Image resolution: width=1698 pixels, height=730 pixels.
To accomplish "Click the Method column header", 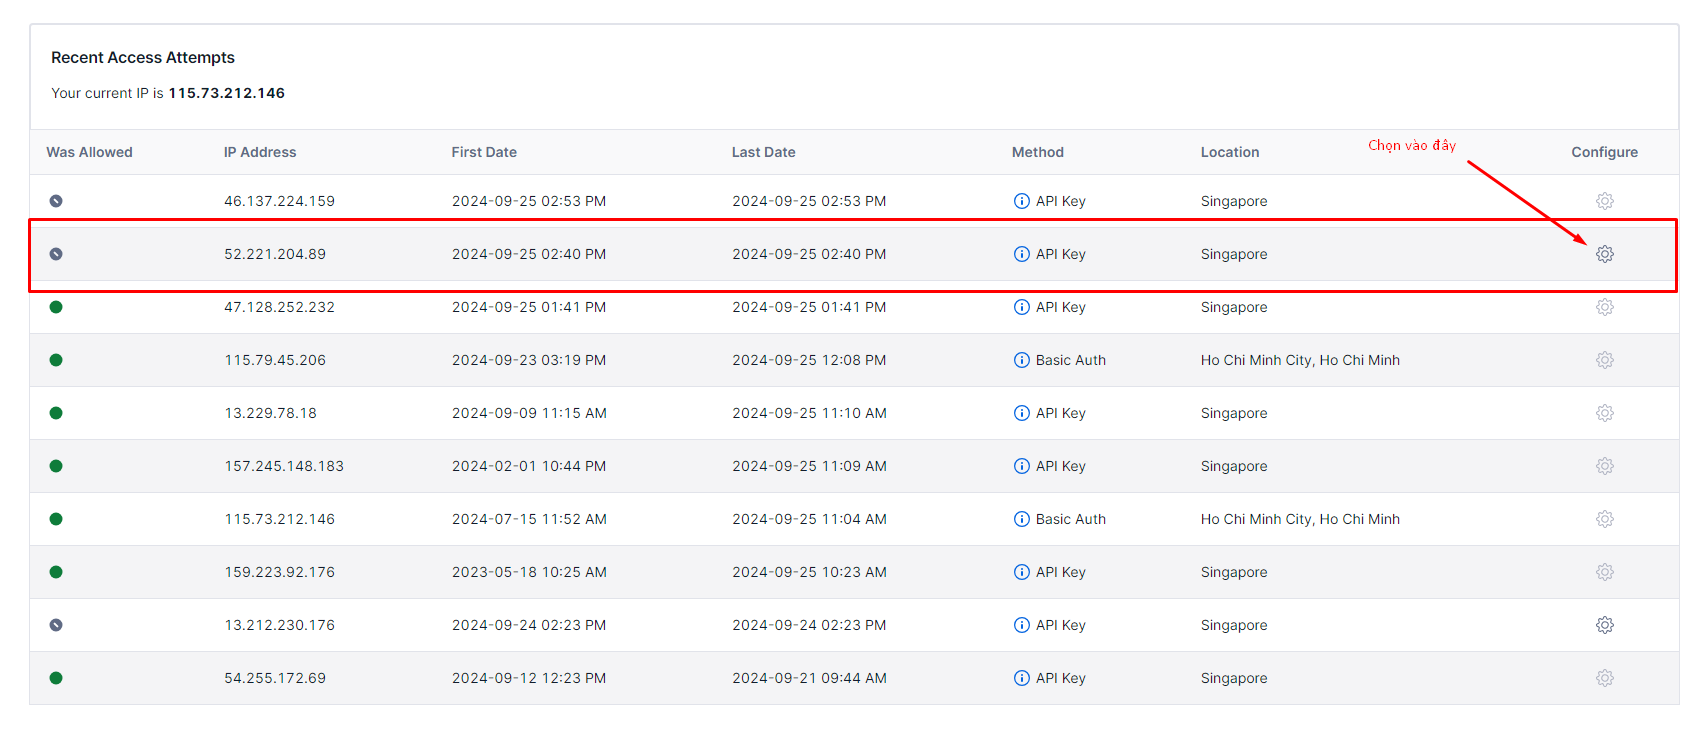I will coord(1037,152).
